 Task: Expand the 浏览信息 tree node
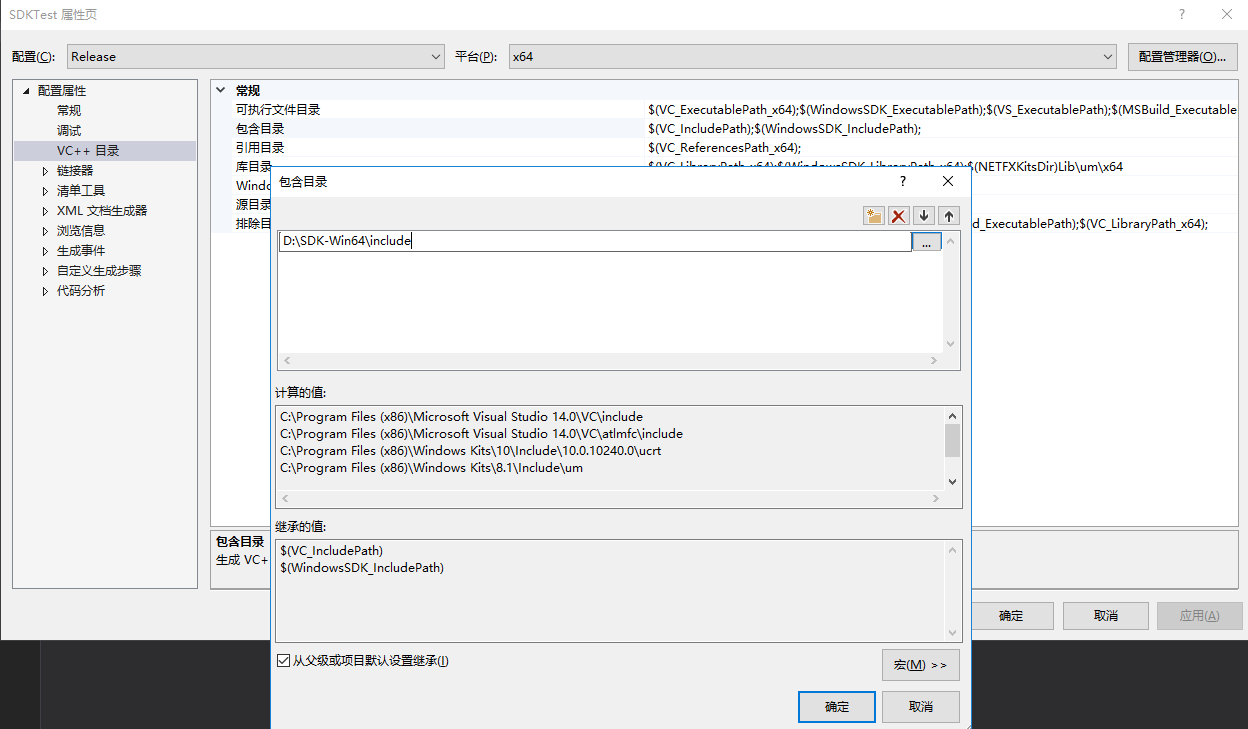[45, 231]
